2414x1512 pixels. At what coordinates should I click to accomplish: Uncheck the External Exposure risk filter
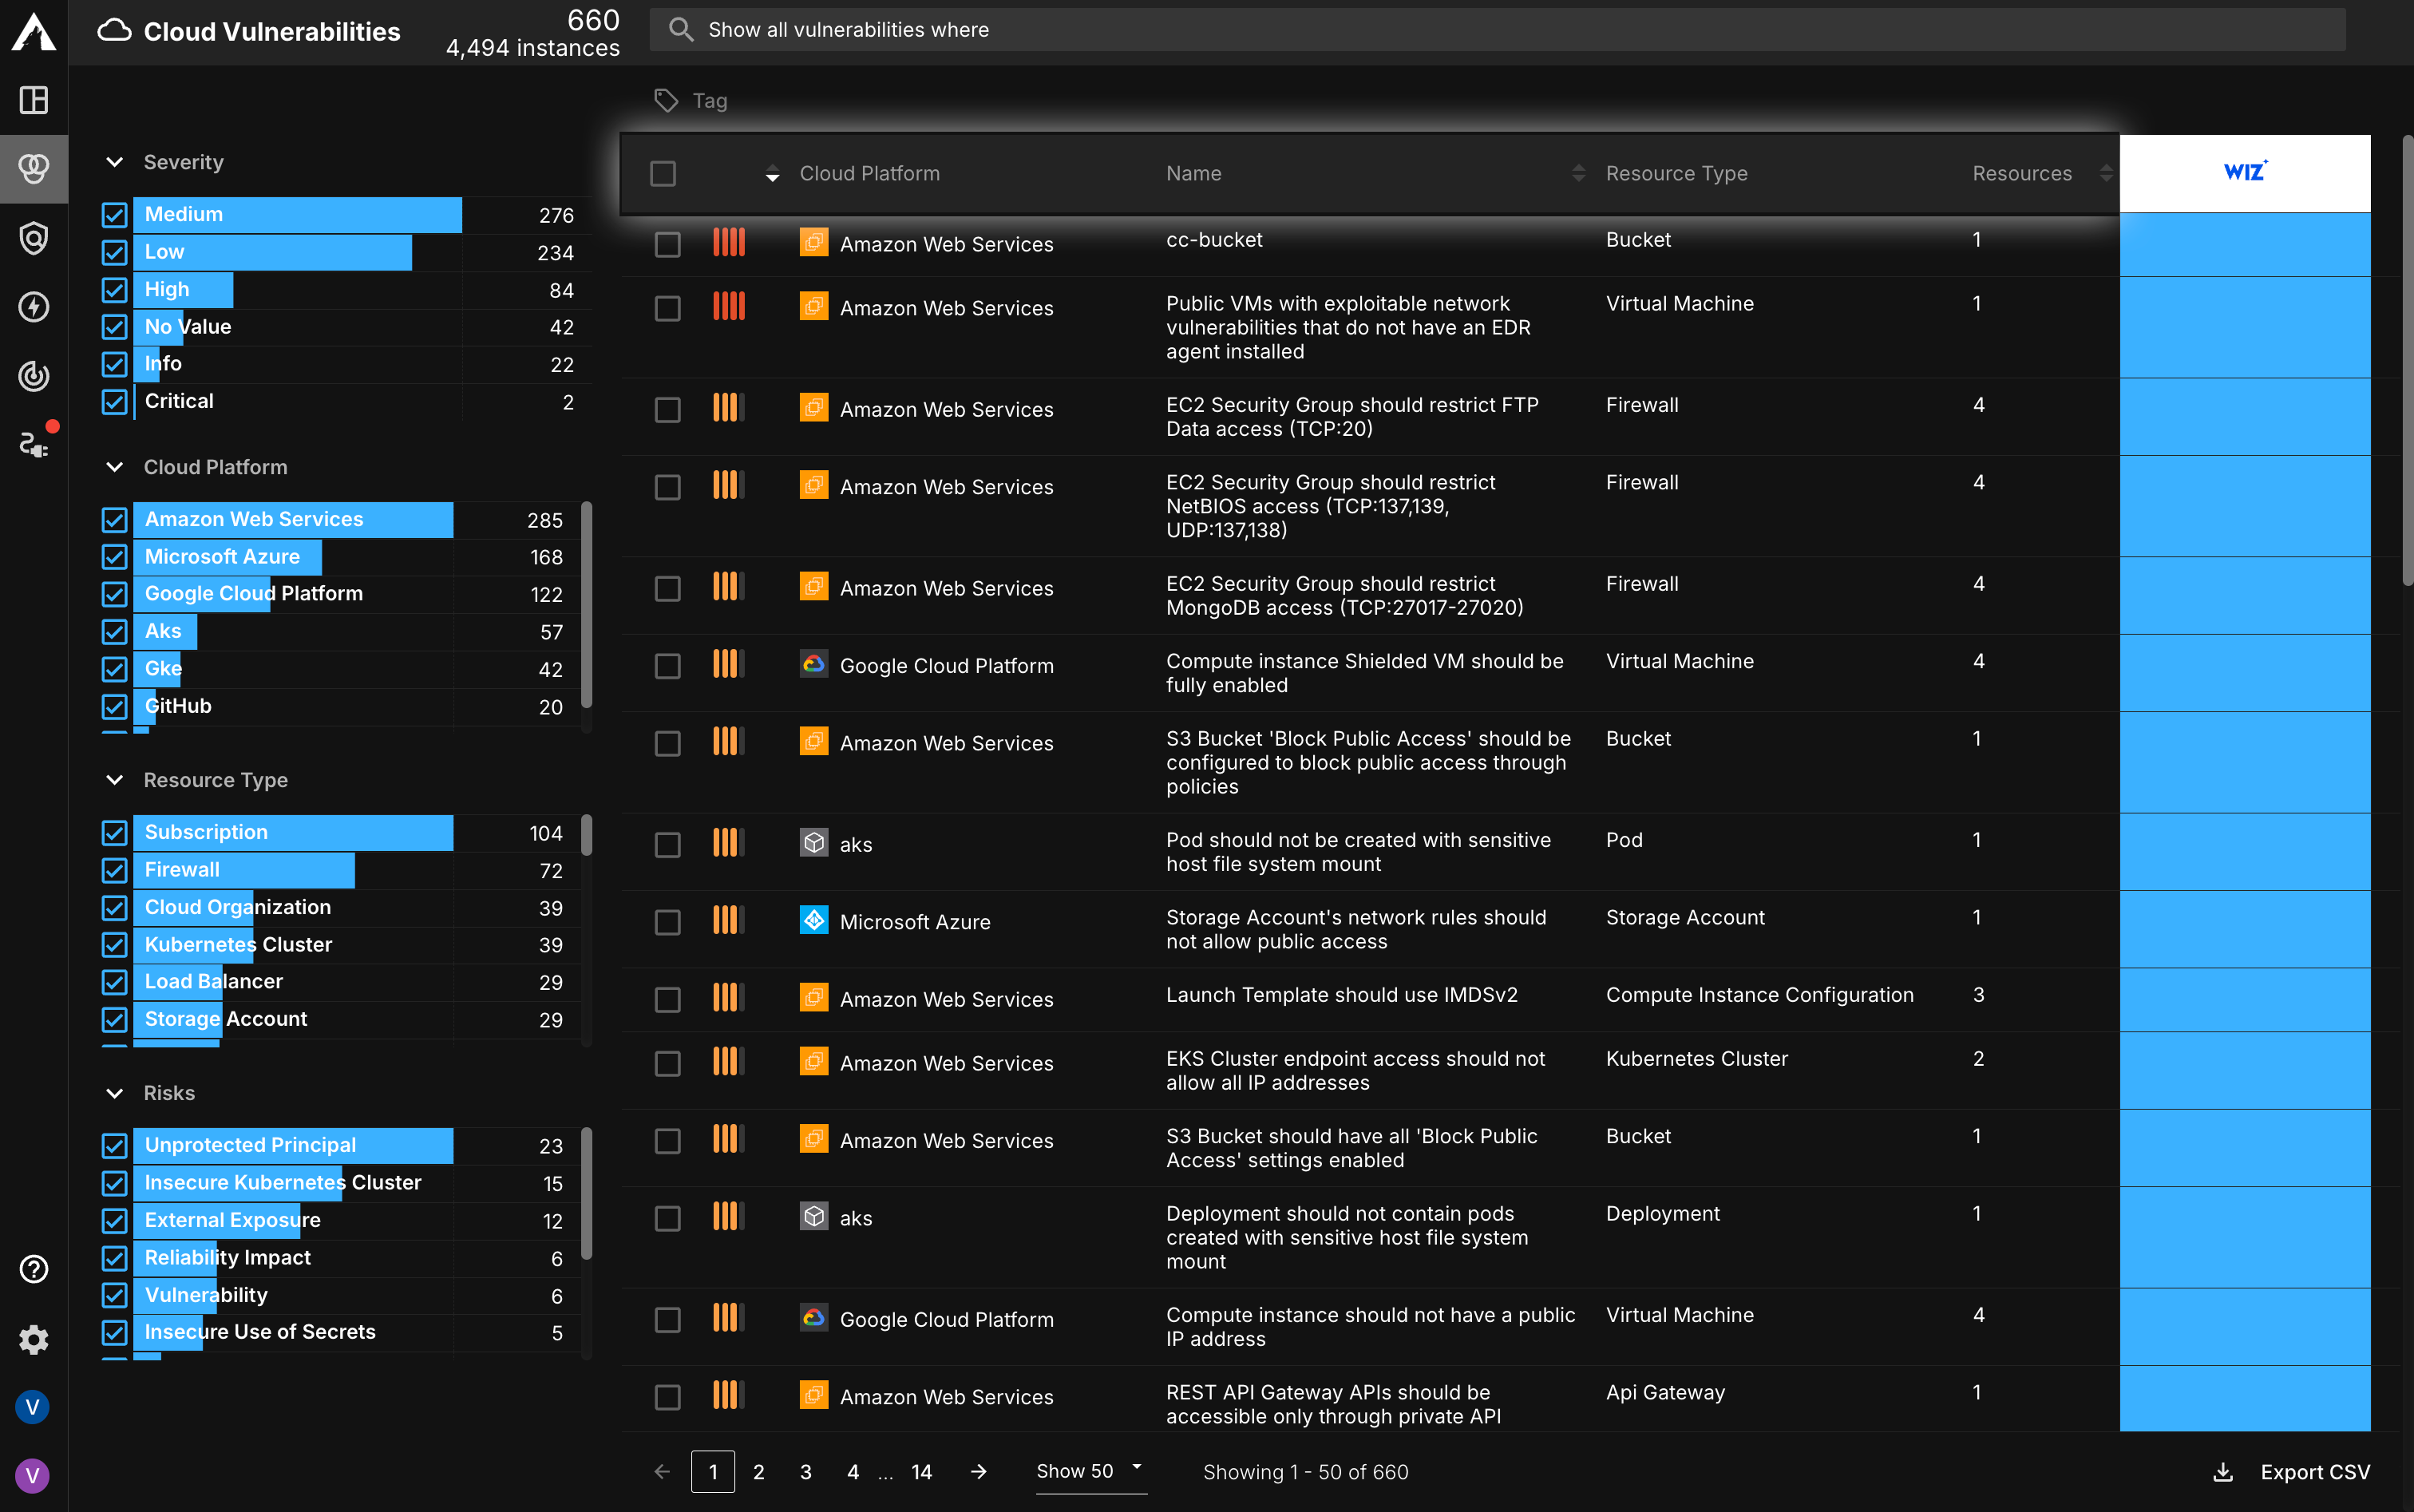tap(115, 1220)
